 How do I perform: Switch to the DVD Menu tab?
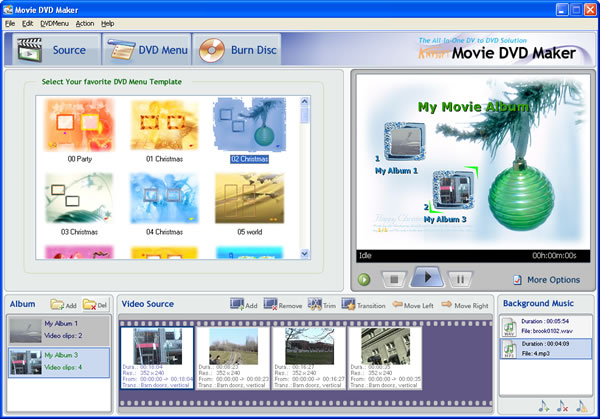point(147,50)
